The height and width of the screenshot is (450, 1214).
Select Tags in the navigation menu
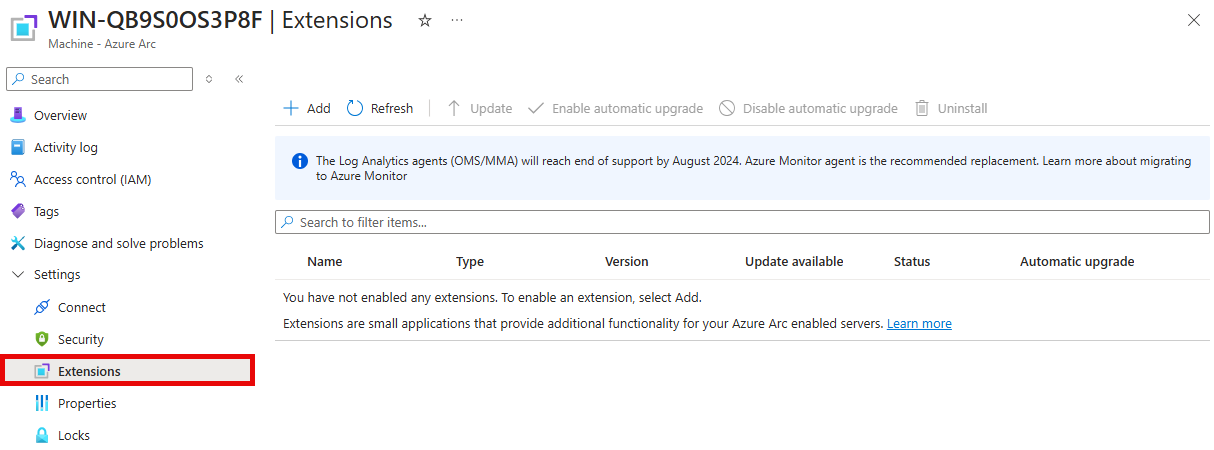(46, 211)
